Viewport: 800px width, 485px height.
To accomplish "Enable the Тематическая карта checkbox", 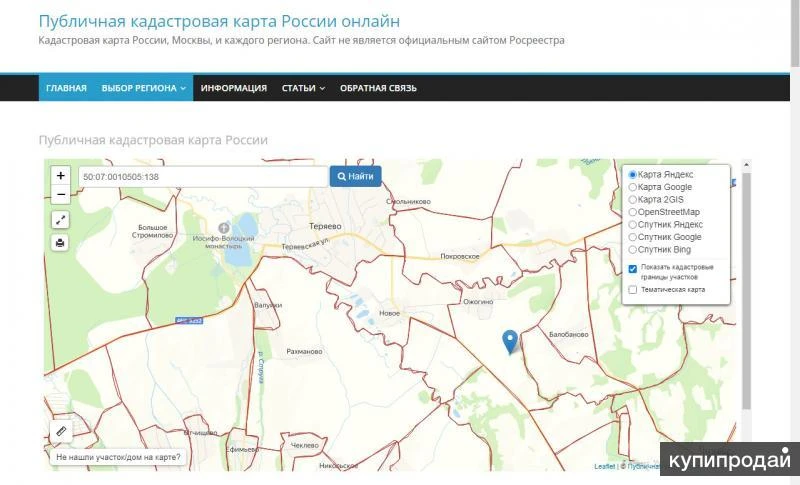I will point(633,290).
